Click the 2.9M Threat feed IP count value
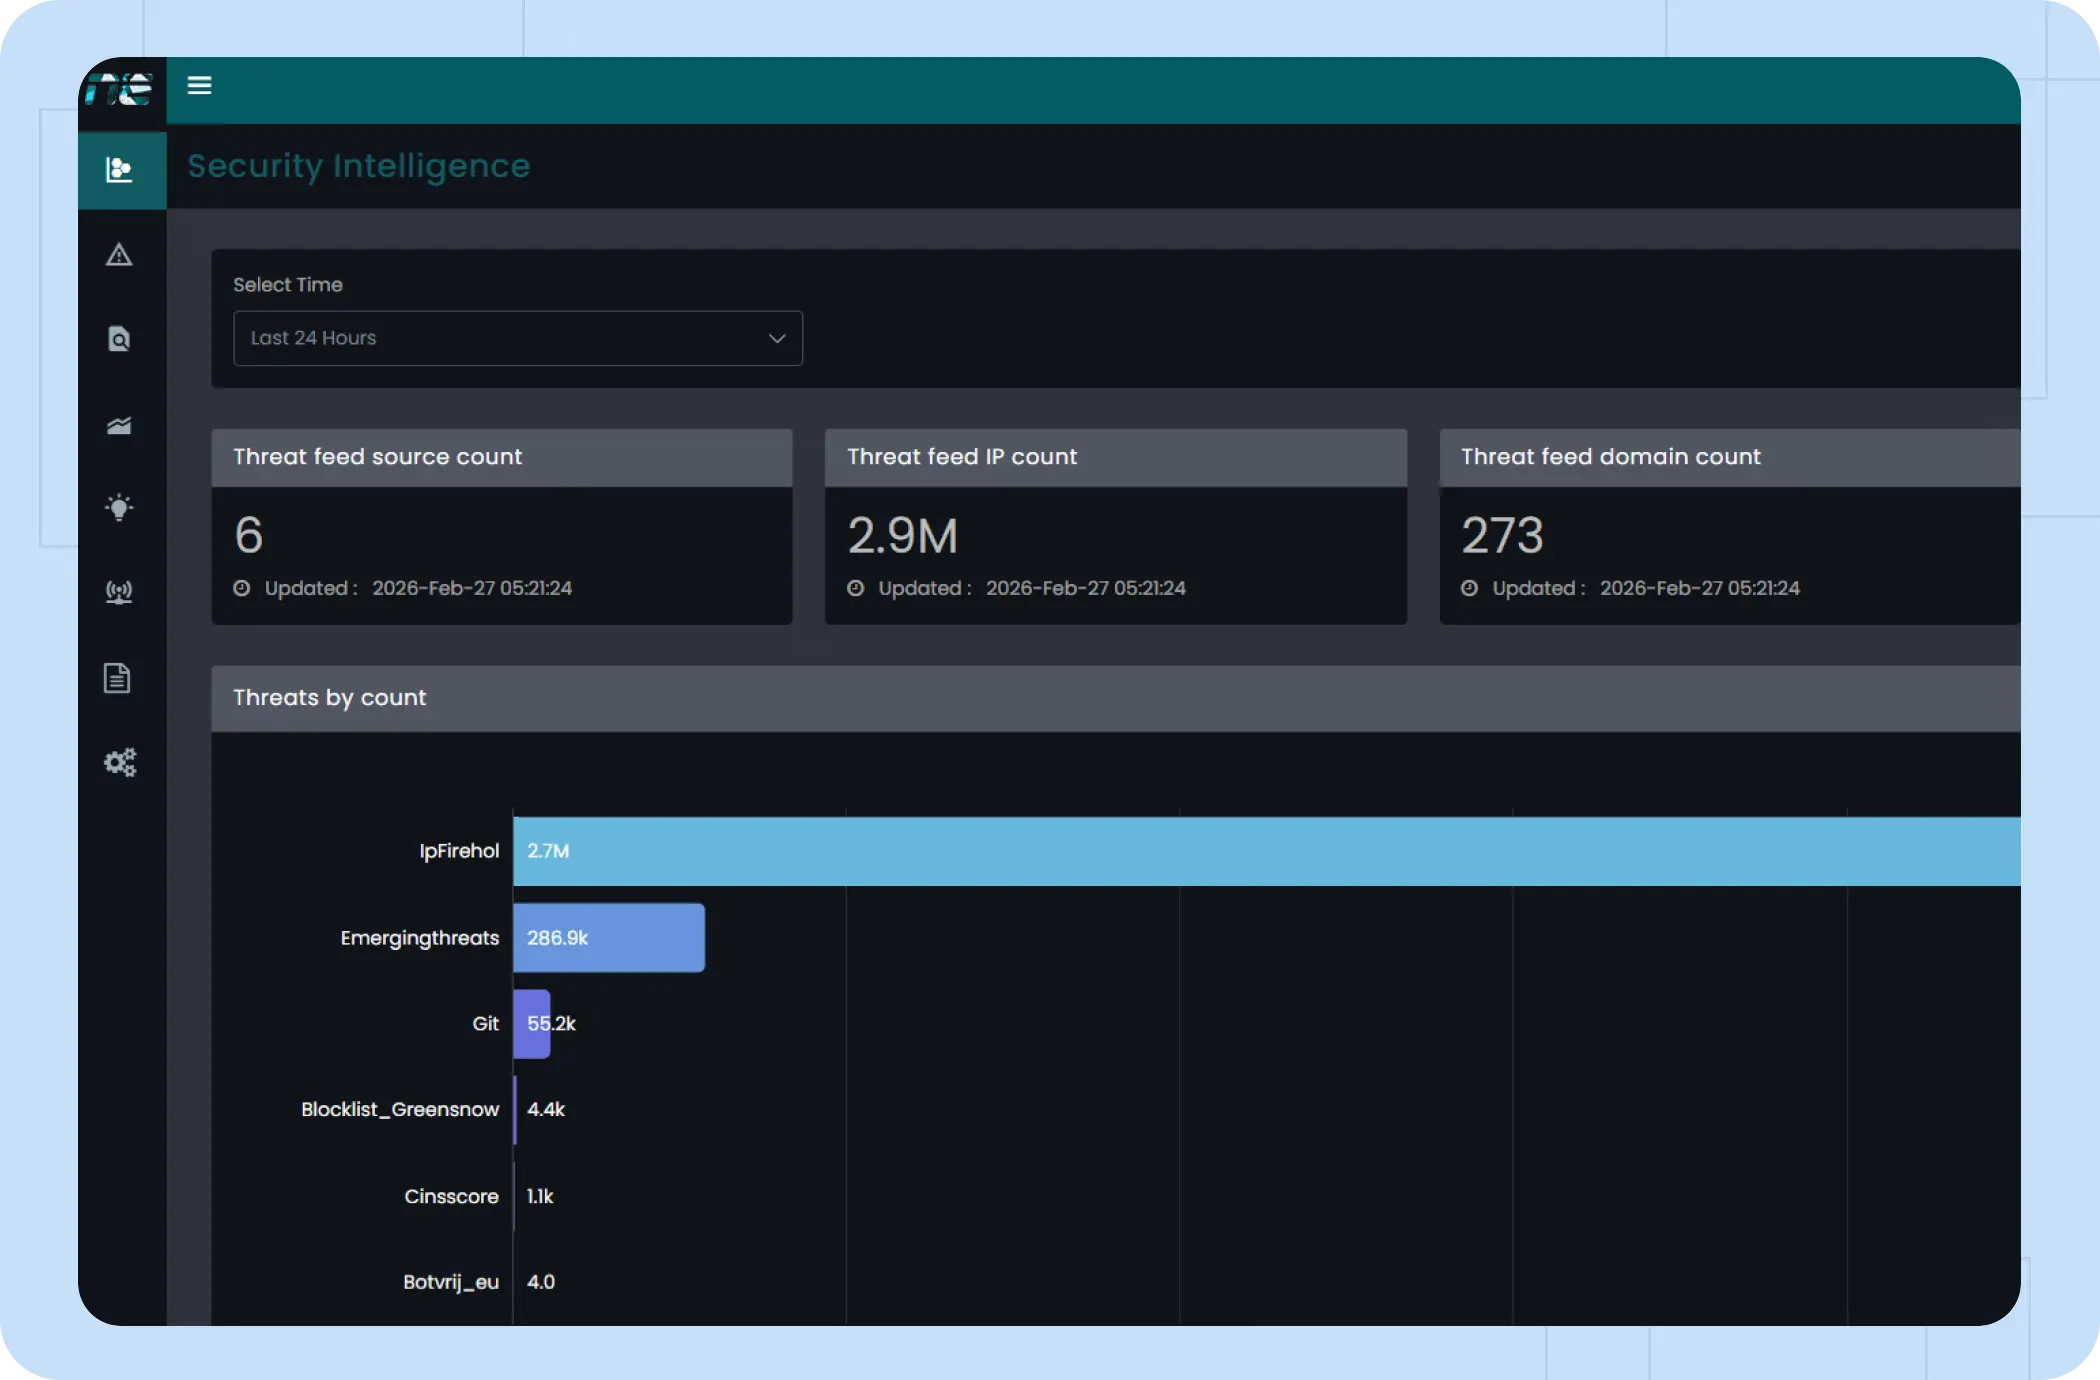The height and width of the screenshot is (1380, 2100). click(902, 536)
